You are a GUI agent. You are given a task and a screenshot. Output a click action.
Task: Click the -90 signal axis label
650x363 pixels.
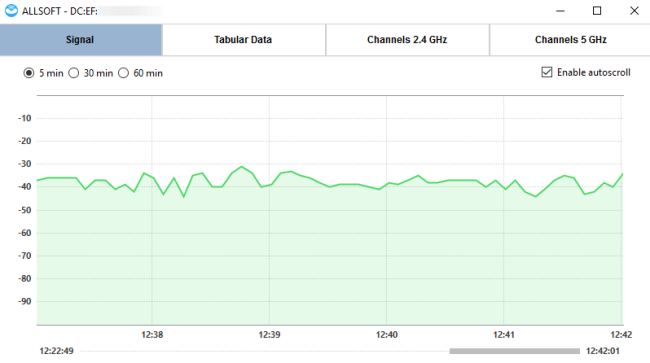25,302
